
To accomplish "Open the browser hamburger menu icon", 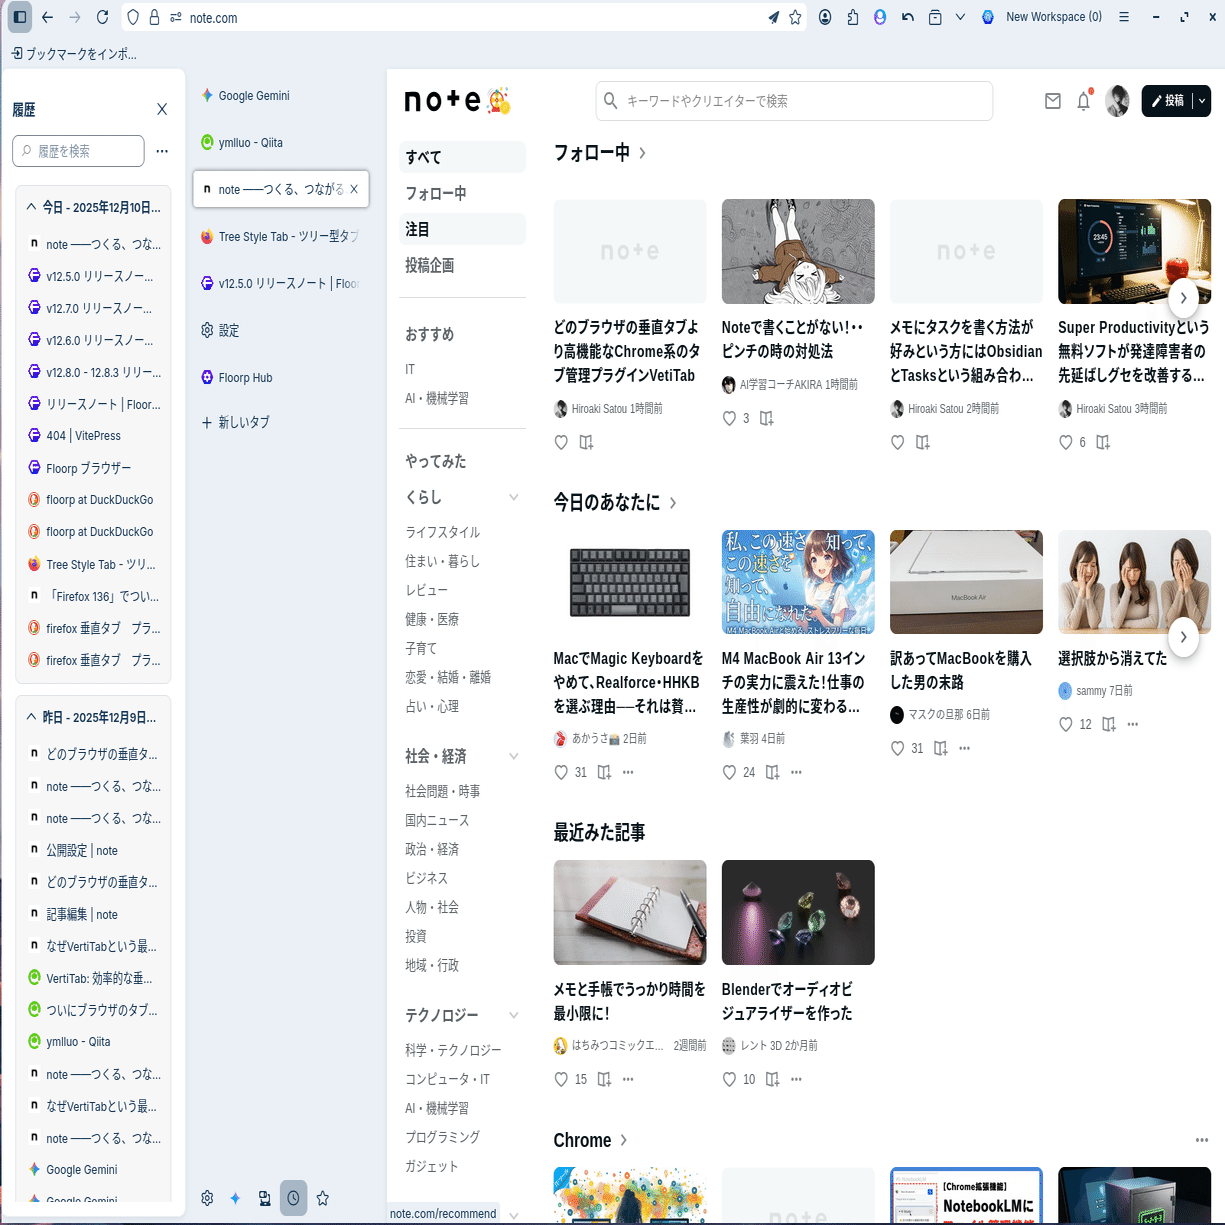I will coord(1124,17).
